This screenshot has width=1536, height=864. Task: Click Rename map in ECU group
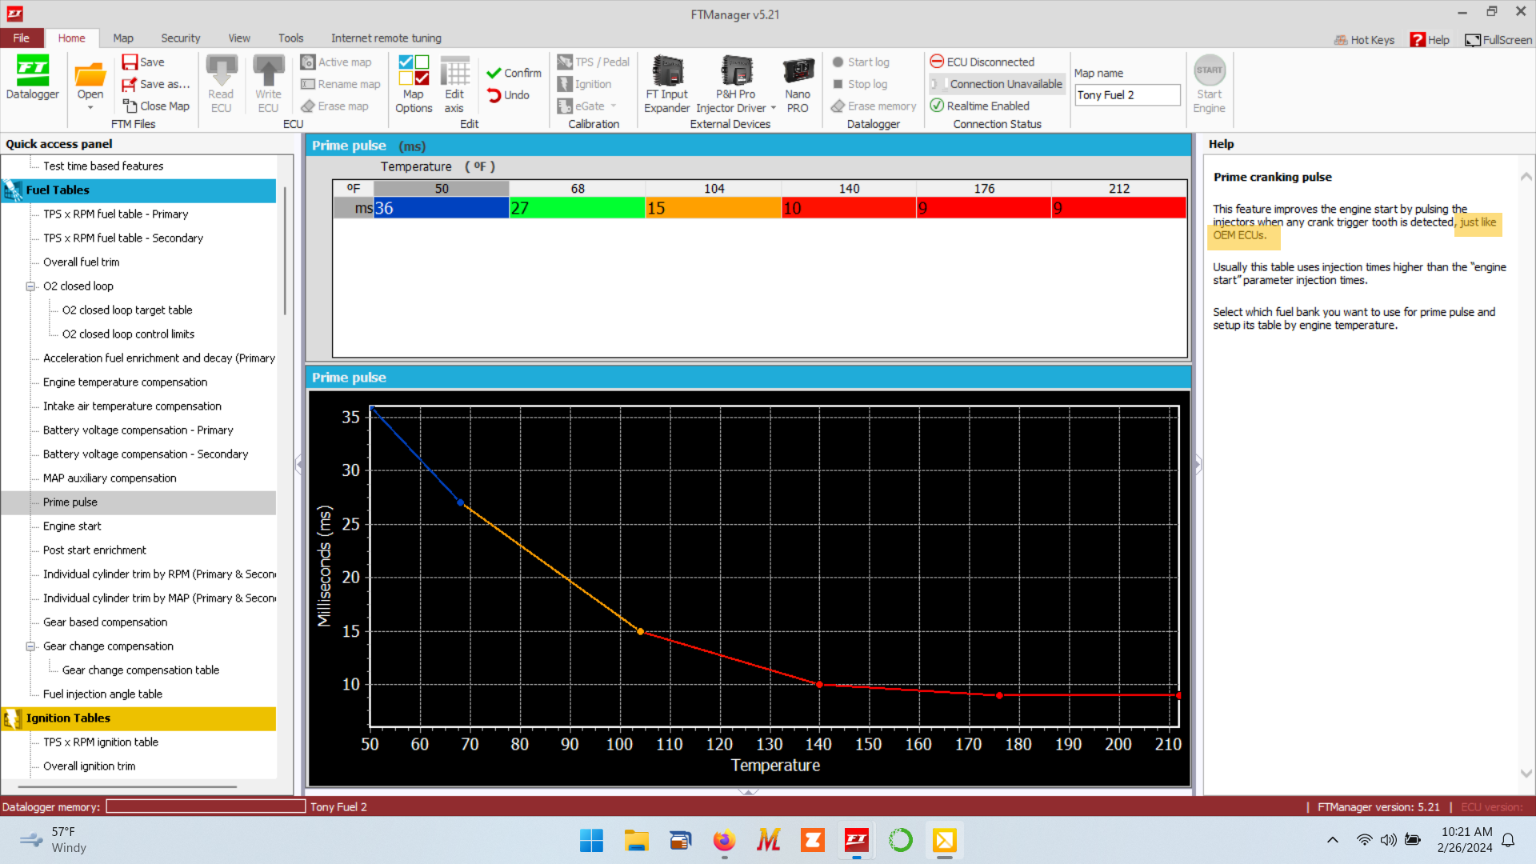pos(341,84)
